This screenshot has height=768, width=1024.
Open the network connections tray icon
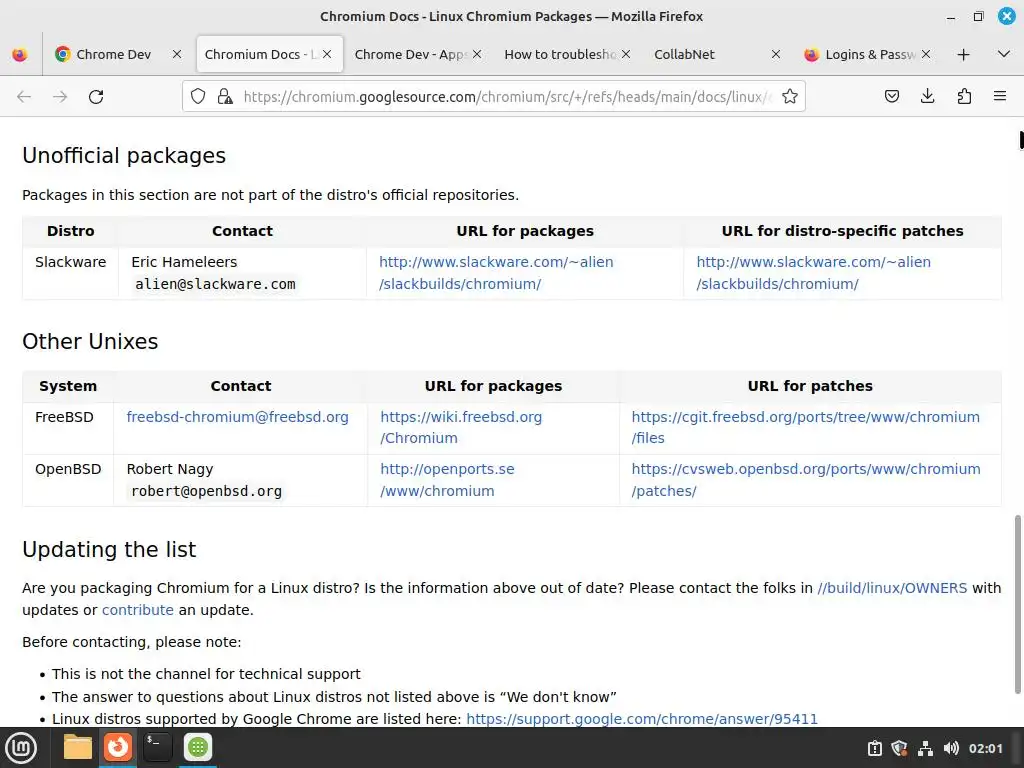925,748
